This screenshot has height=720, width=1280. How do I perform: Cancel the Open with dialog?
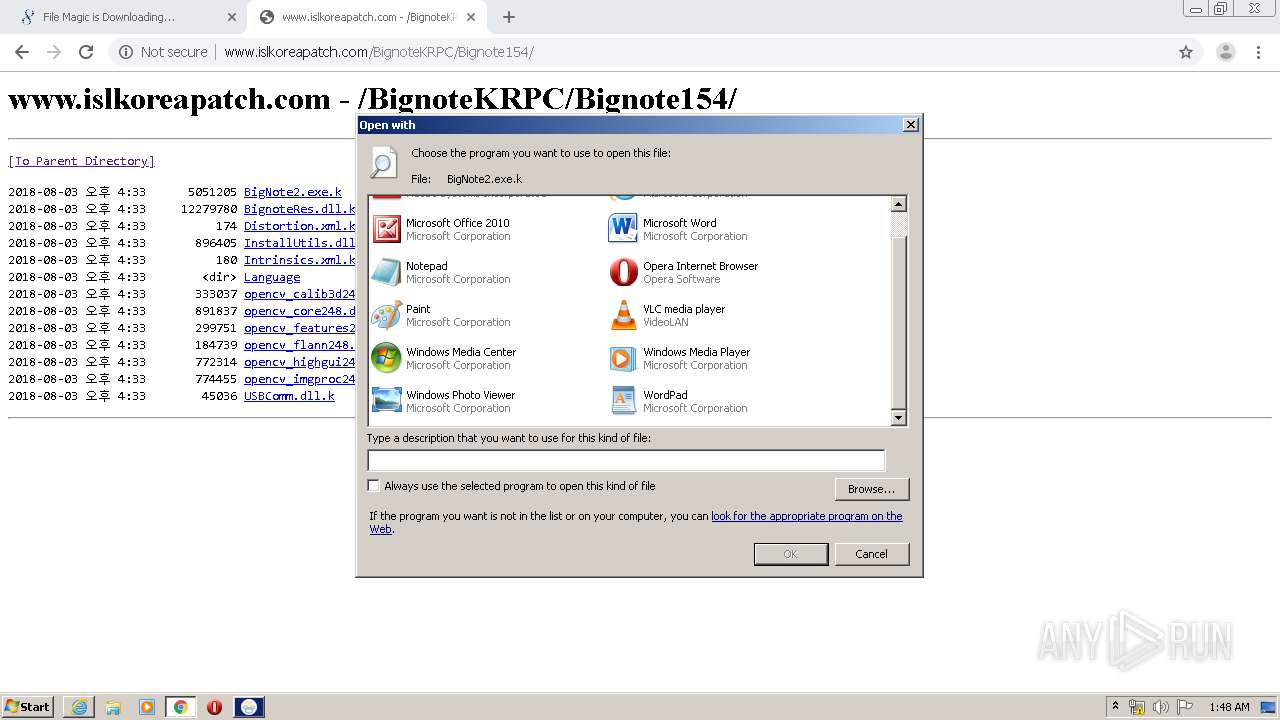click(871, 554)
